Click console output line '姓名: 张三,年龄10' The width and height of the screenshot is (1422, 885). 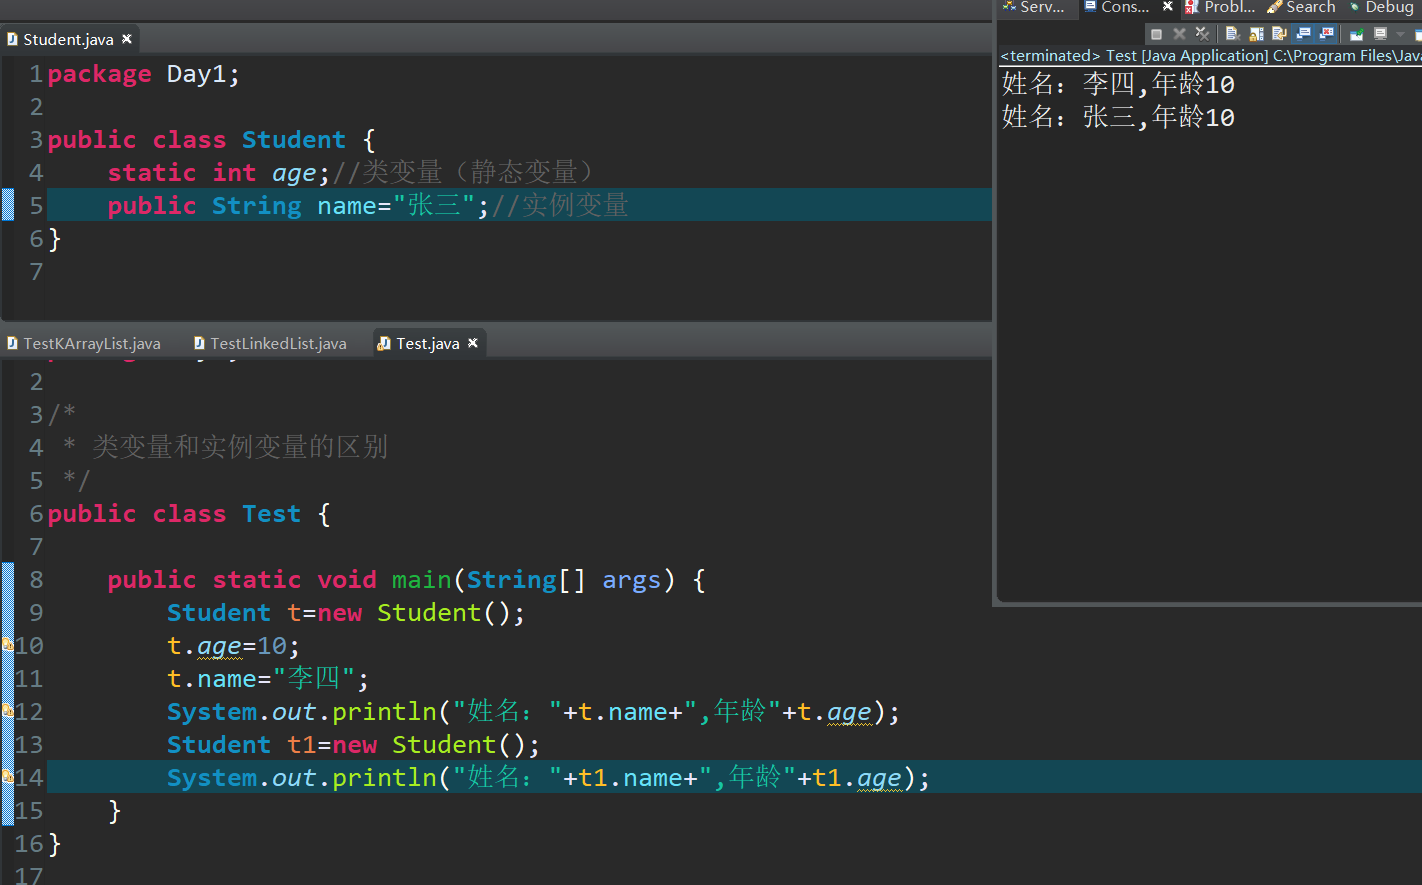click(x=1118, y=117)
